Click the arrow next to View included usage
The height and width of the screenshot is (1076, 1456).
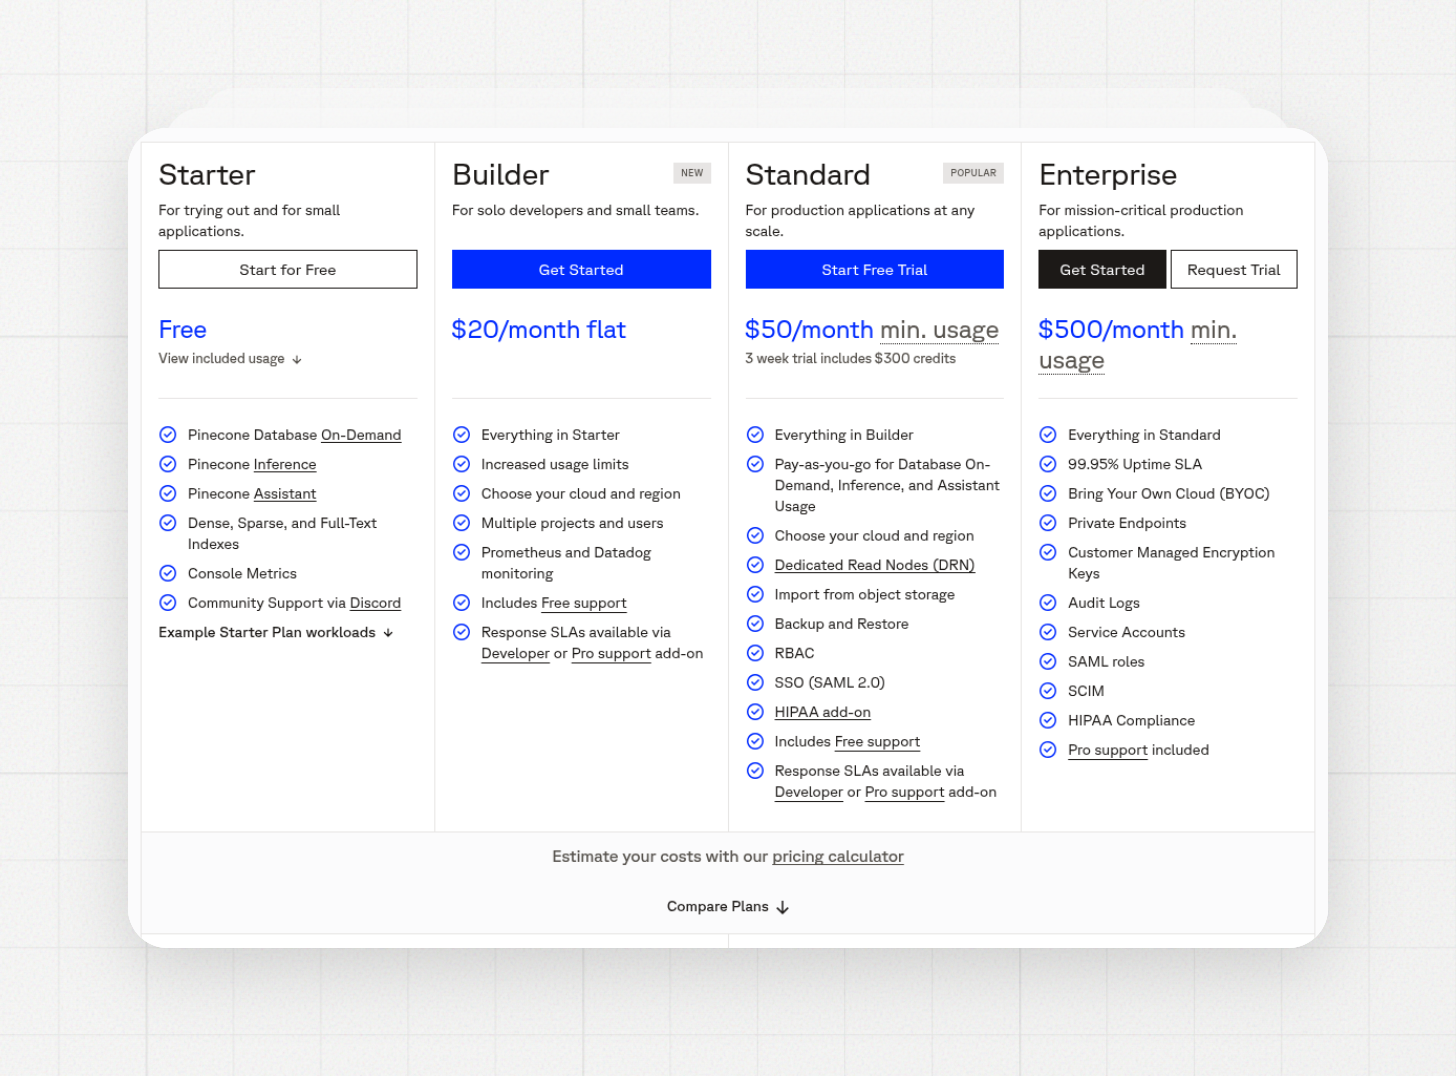(297, 360)
